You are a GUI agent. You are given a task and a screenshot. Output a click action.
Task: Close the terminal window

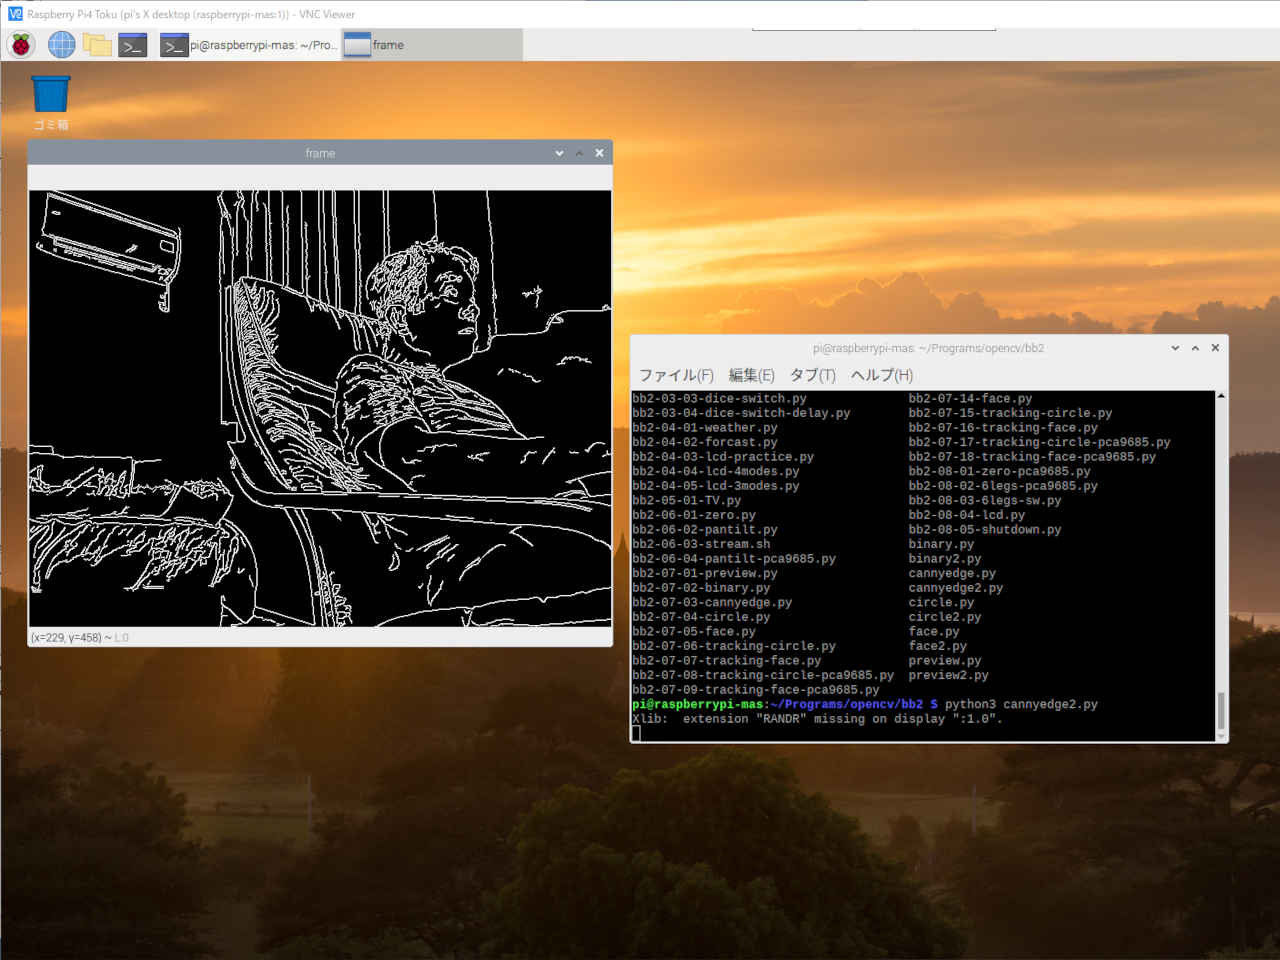coord(1215,348)
